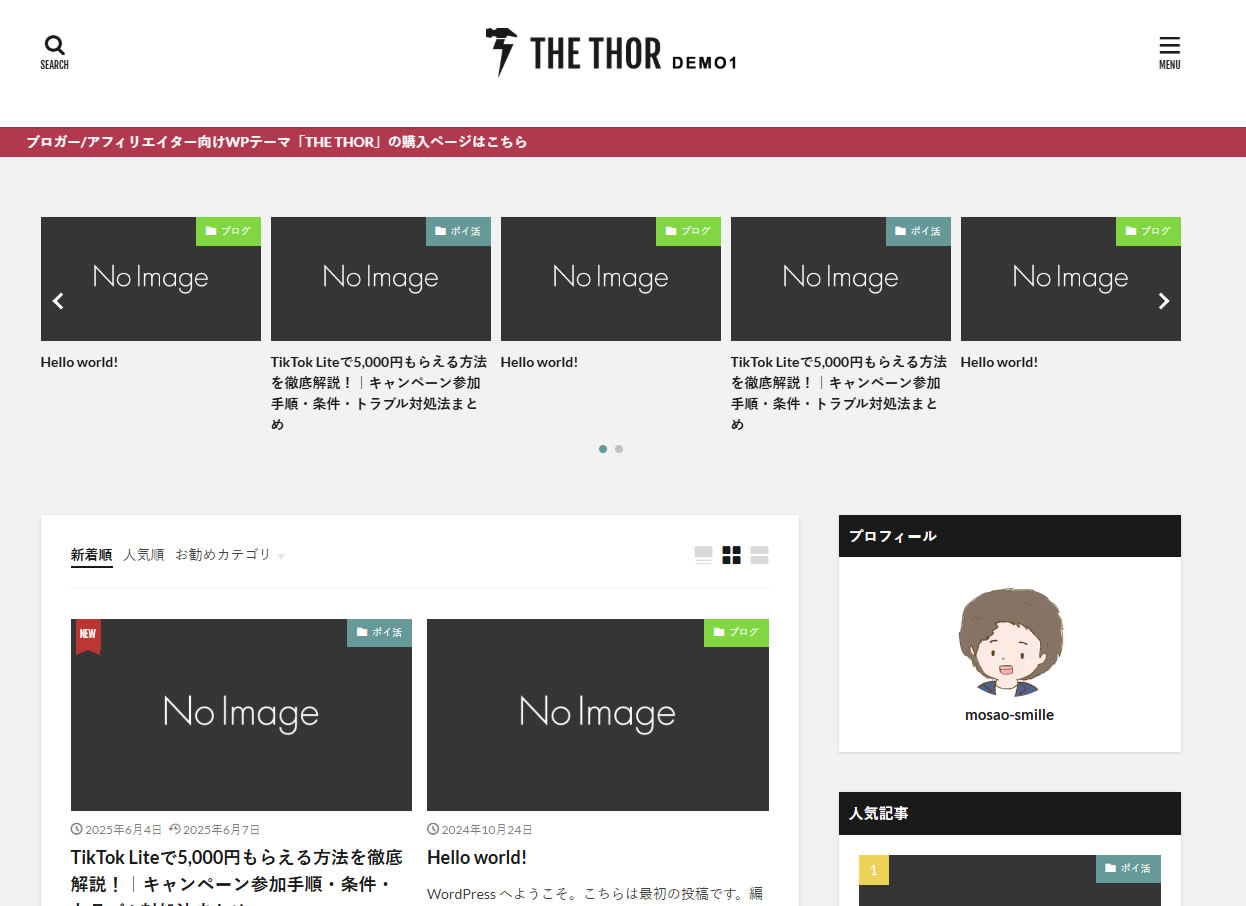Select the 人気順 sort tab
This screenshot has width=1246, height=906.
point(143,555)
